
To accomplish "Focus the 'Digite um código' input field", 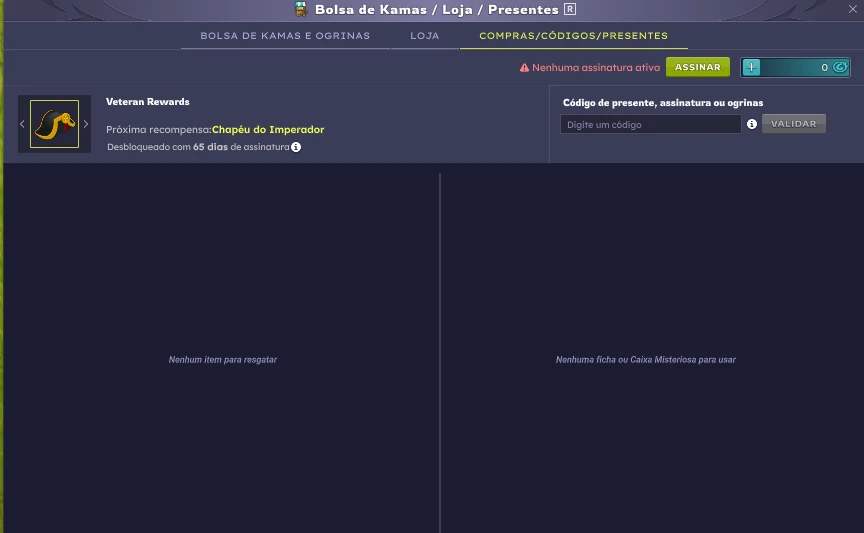I will 650,124.
